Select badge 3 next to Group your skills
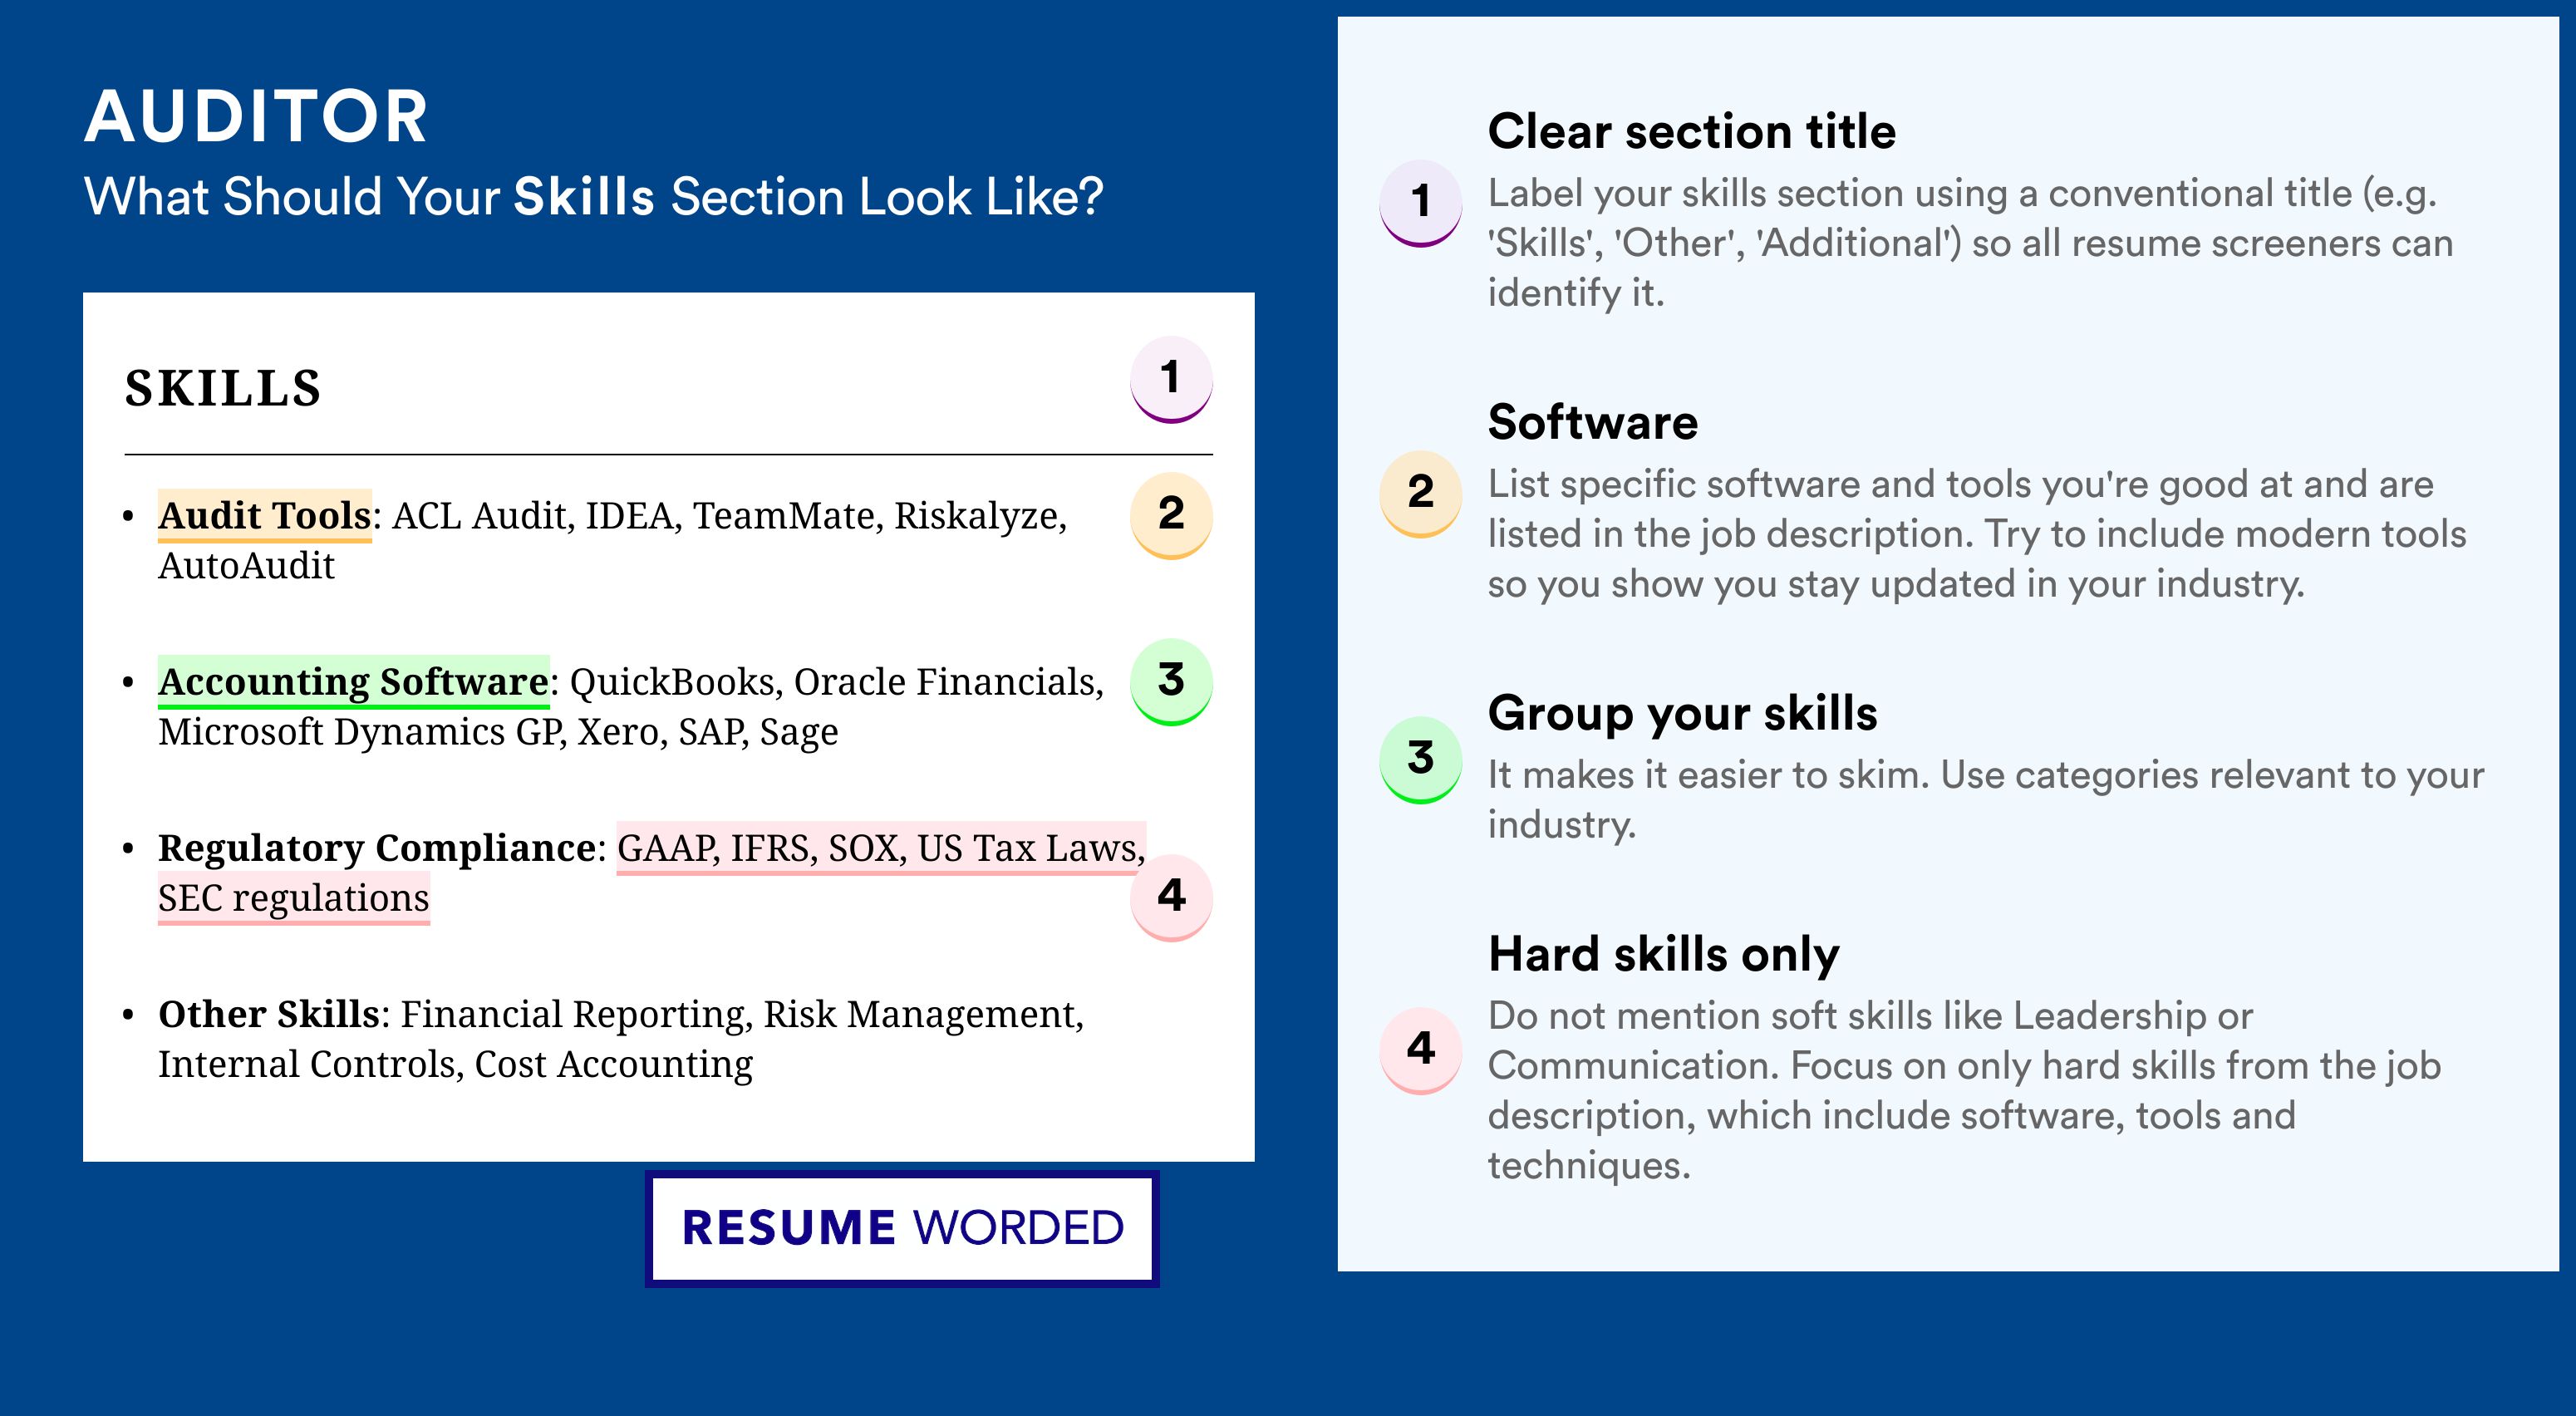 tap(1421, 760)
